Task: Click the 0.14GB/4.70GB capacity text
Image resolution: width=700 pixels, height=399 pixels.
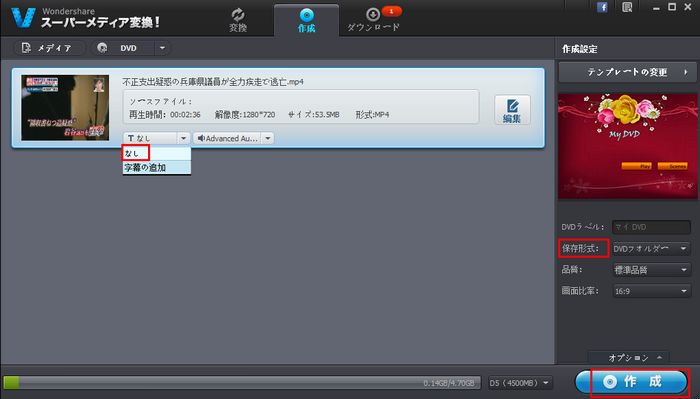Action: point(450,383)
